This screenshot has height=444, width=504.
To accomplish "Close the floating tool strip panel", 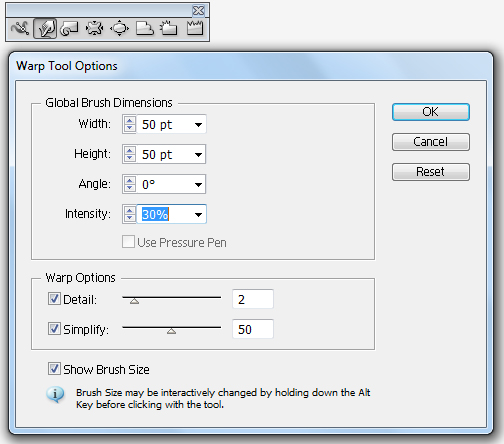I will tap(198, 11).
